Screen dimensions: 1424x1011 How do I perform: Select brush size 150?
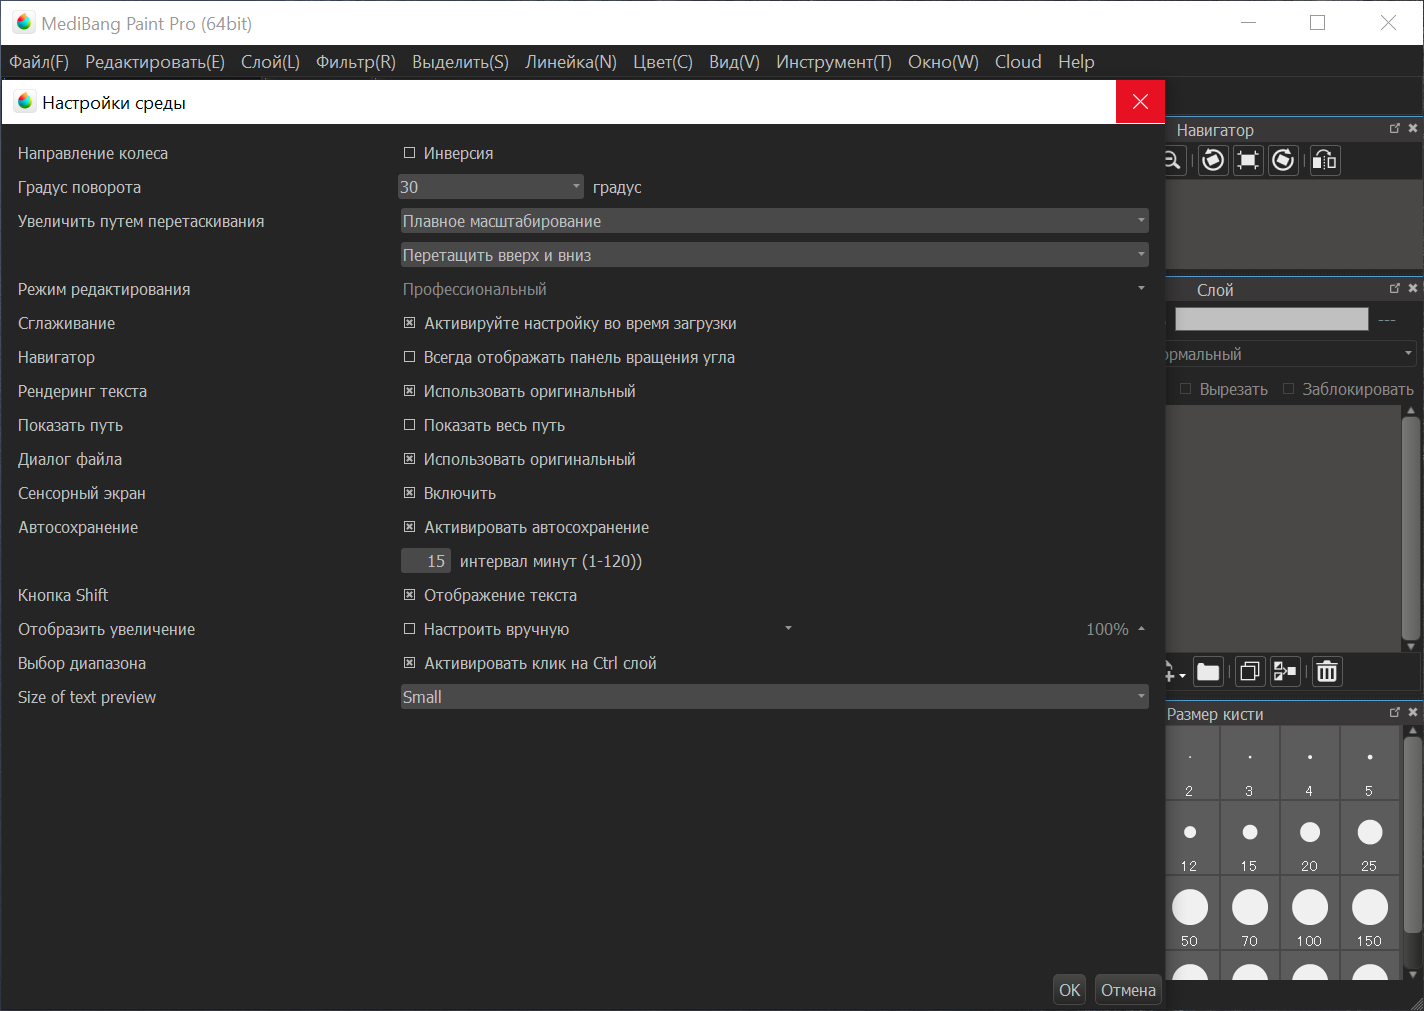point(1370,913)
